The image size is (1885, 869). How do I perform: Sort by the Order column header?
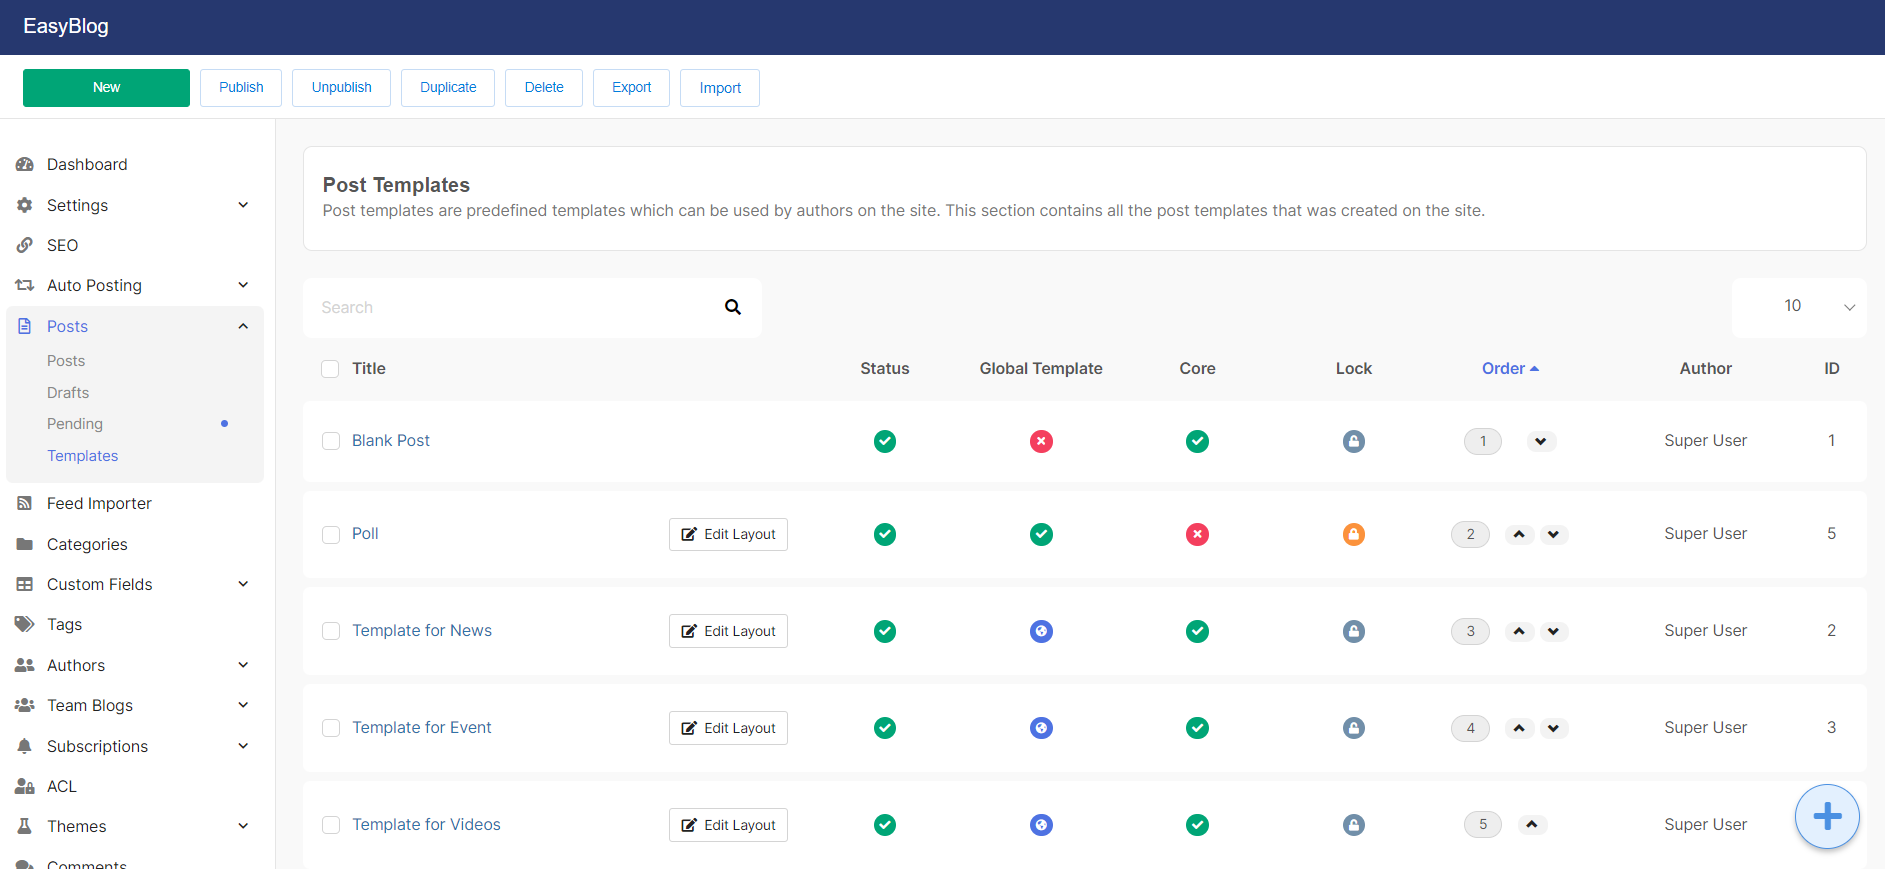(x=1510, y=368)
